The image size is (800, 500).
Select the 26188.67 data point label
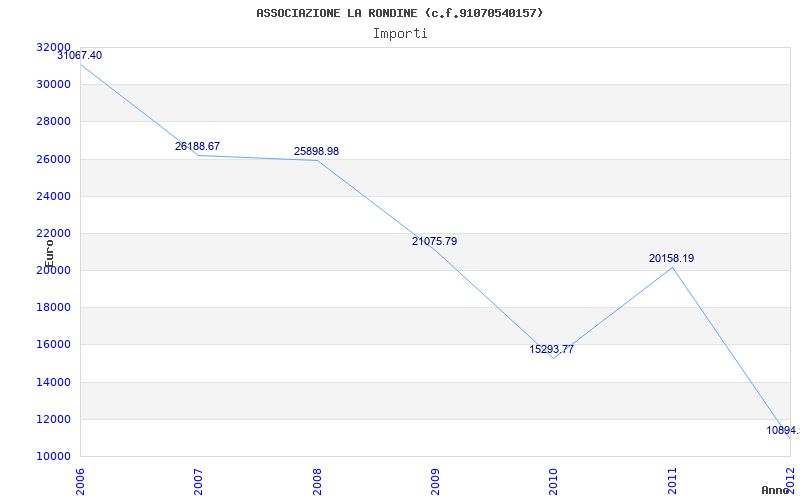pos(197,146)
